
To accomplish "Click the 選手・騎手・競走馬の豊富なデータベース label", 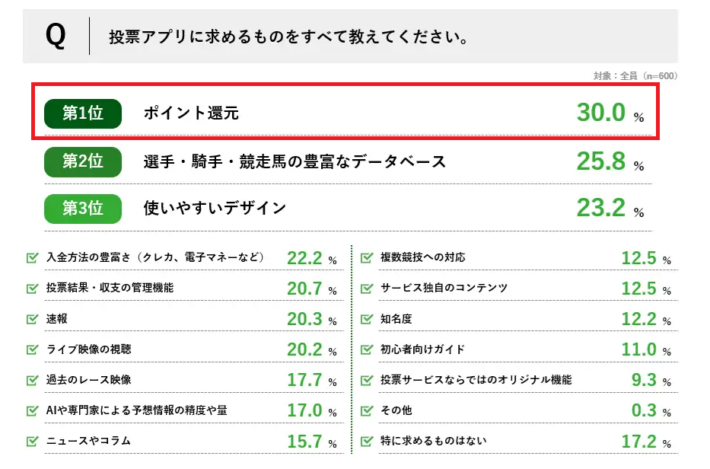I will click(x=294, y=161).
